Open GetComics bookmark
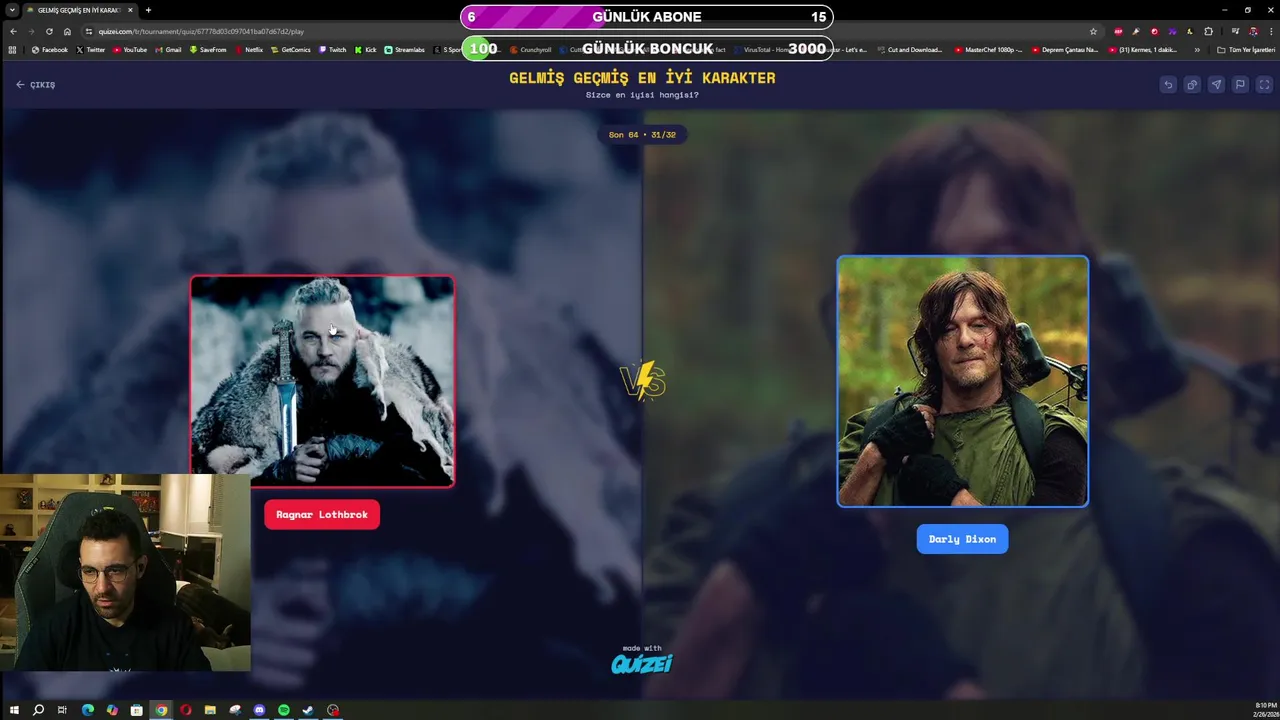The width and height of the screenshot is (1280, 720). coord(291,50)
